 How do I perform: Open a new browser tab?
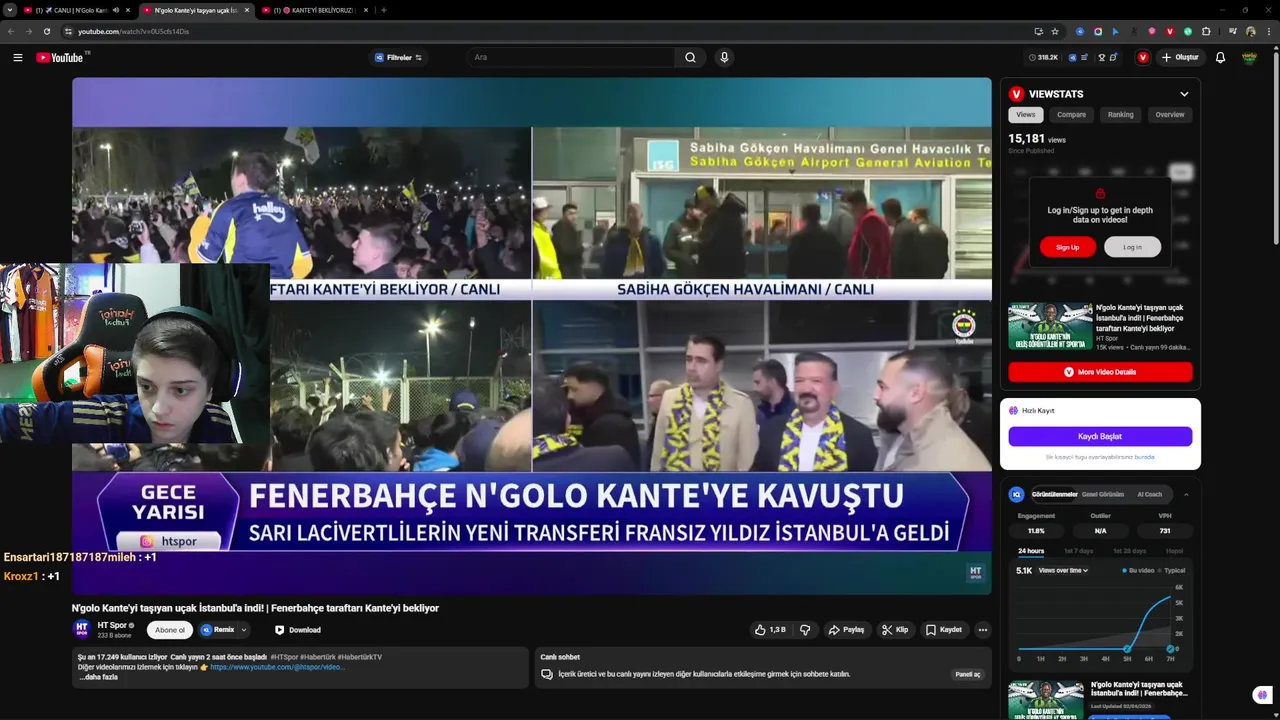click(x=384, y=10)
